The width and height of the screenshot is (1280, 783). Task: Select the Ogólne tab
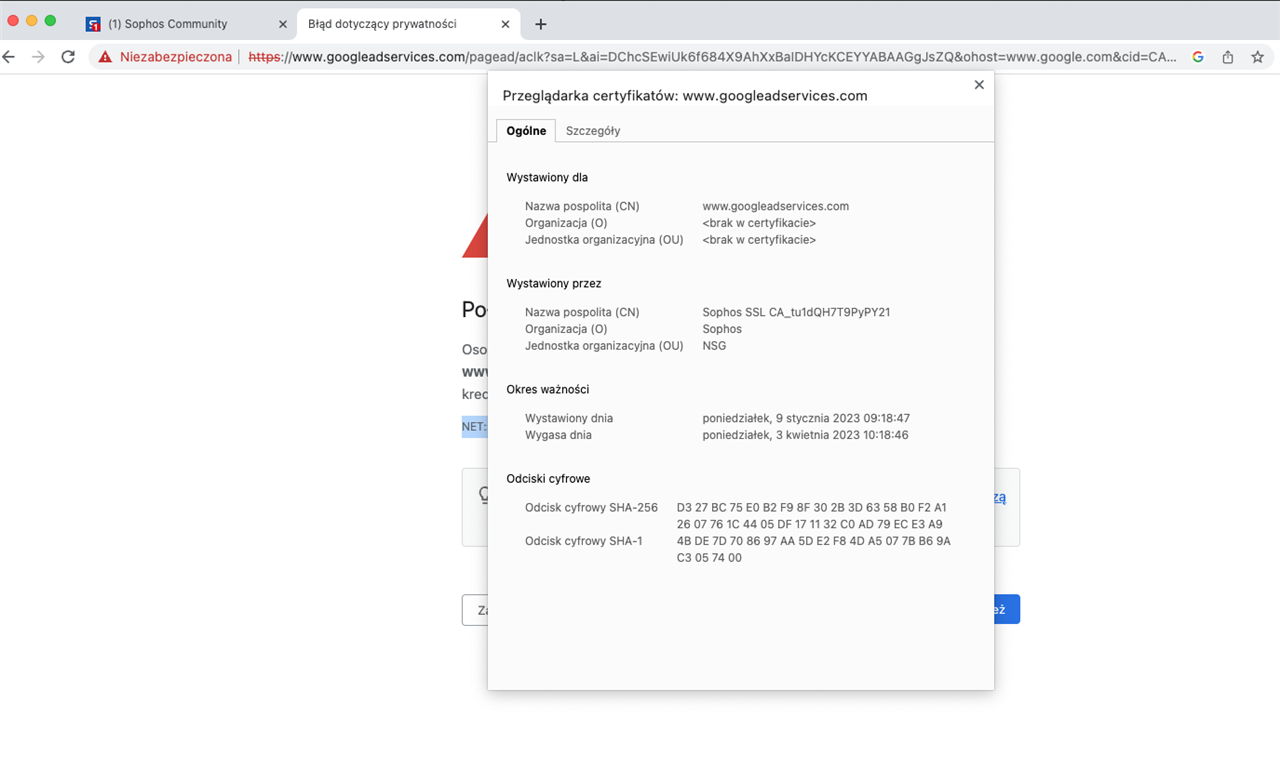pyautogui.click(x=526, y=130)
